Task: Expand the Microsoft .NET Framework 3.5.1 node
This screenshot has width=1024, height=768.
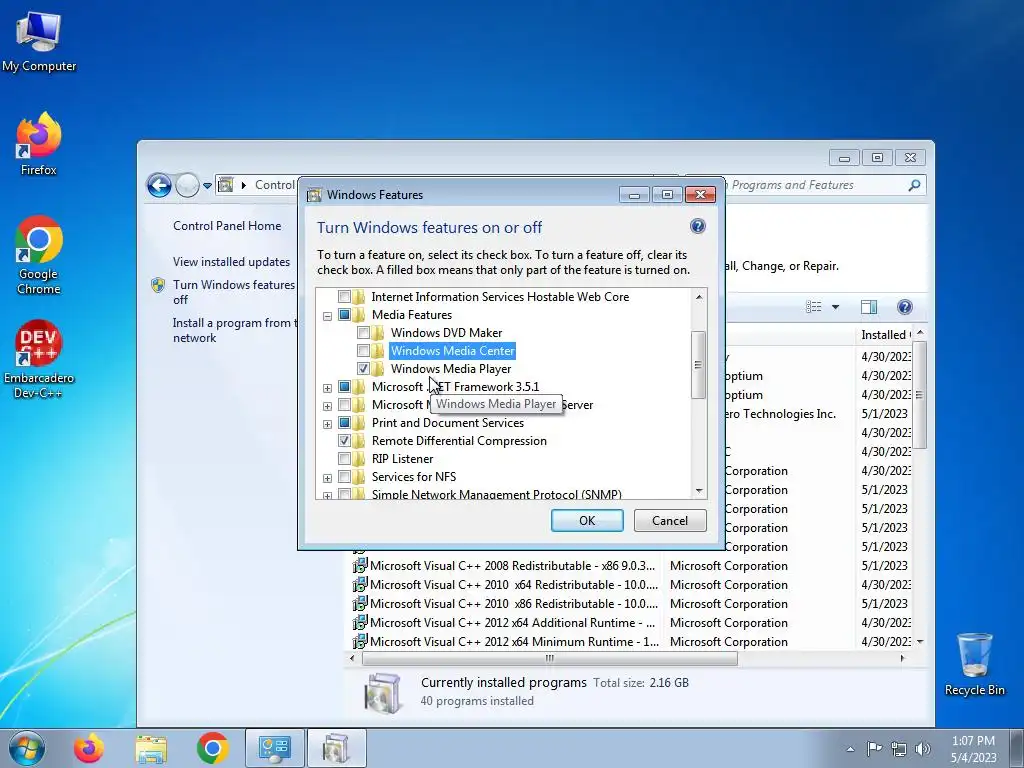Action: coord(327,388)
